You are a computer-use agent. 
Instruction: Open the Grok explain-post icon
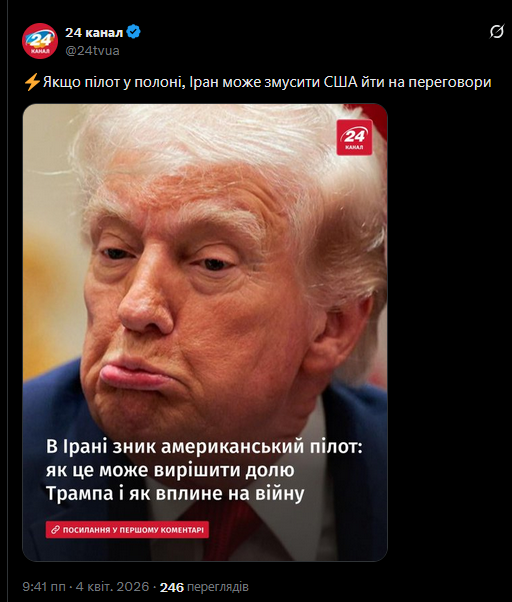pyautogui.click(x=496, y=31)
